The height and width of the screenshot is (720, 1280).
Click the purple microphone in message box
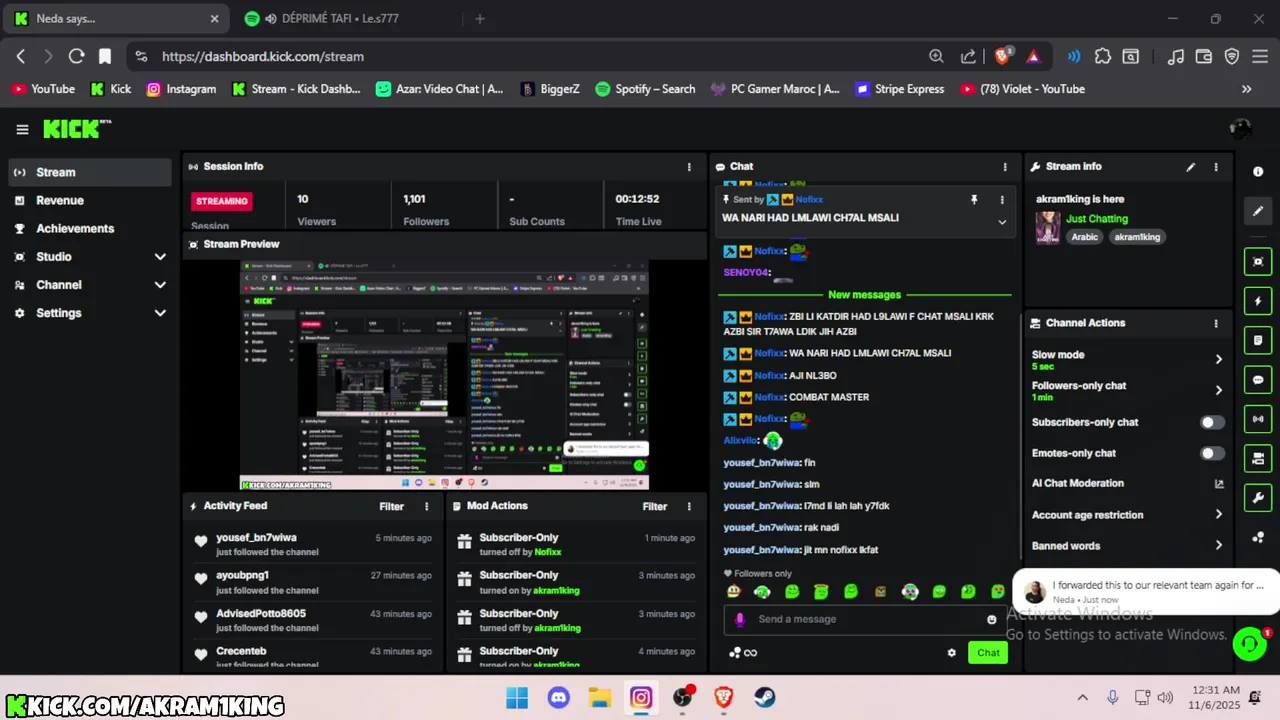[740, 619]
